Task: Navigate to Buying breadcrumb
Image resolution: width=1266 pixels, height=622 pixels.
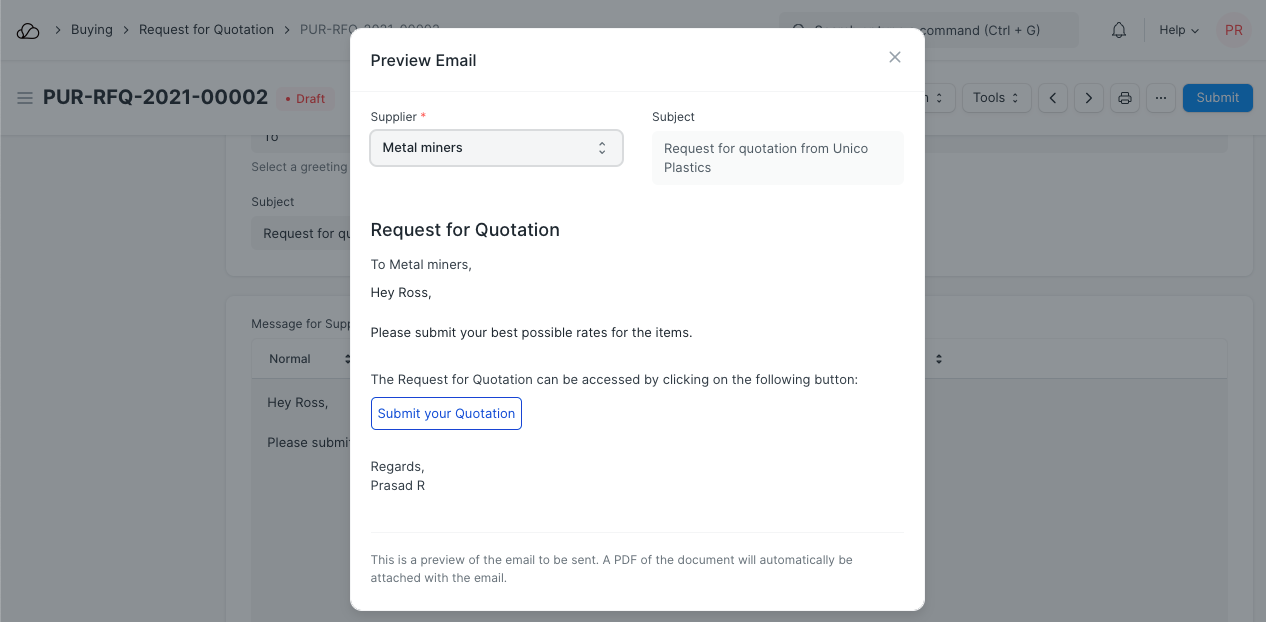Action: click(92, 30)
